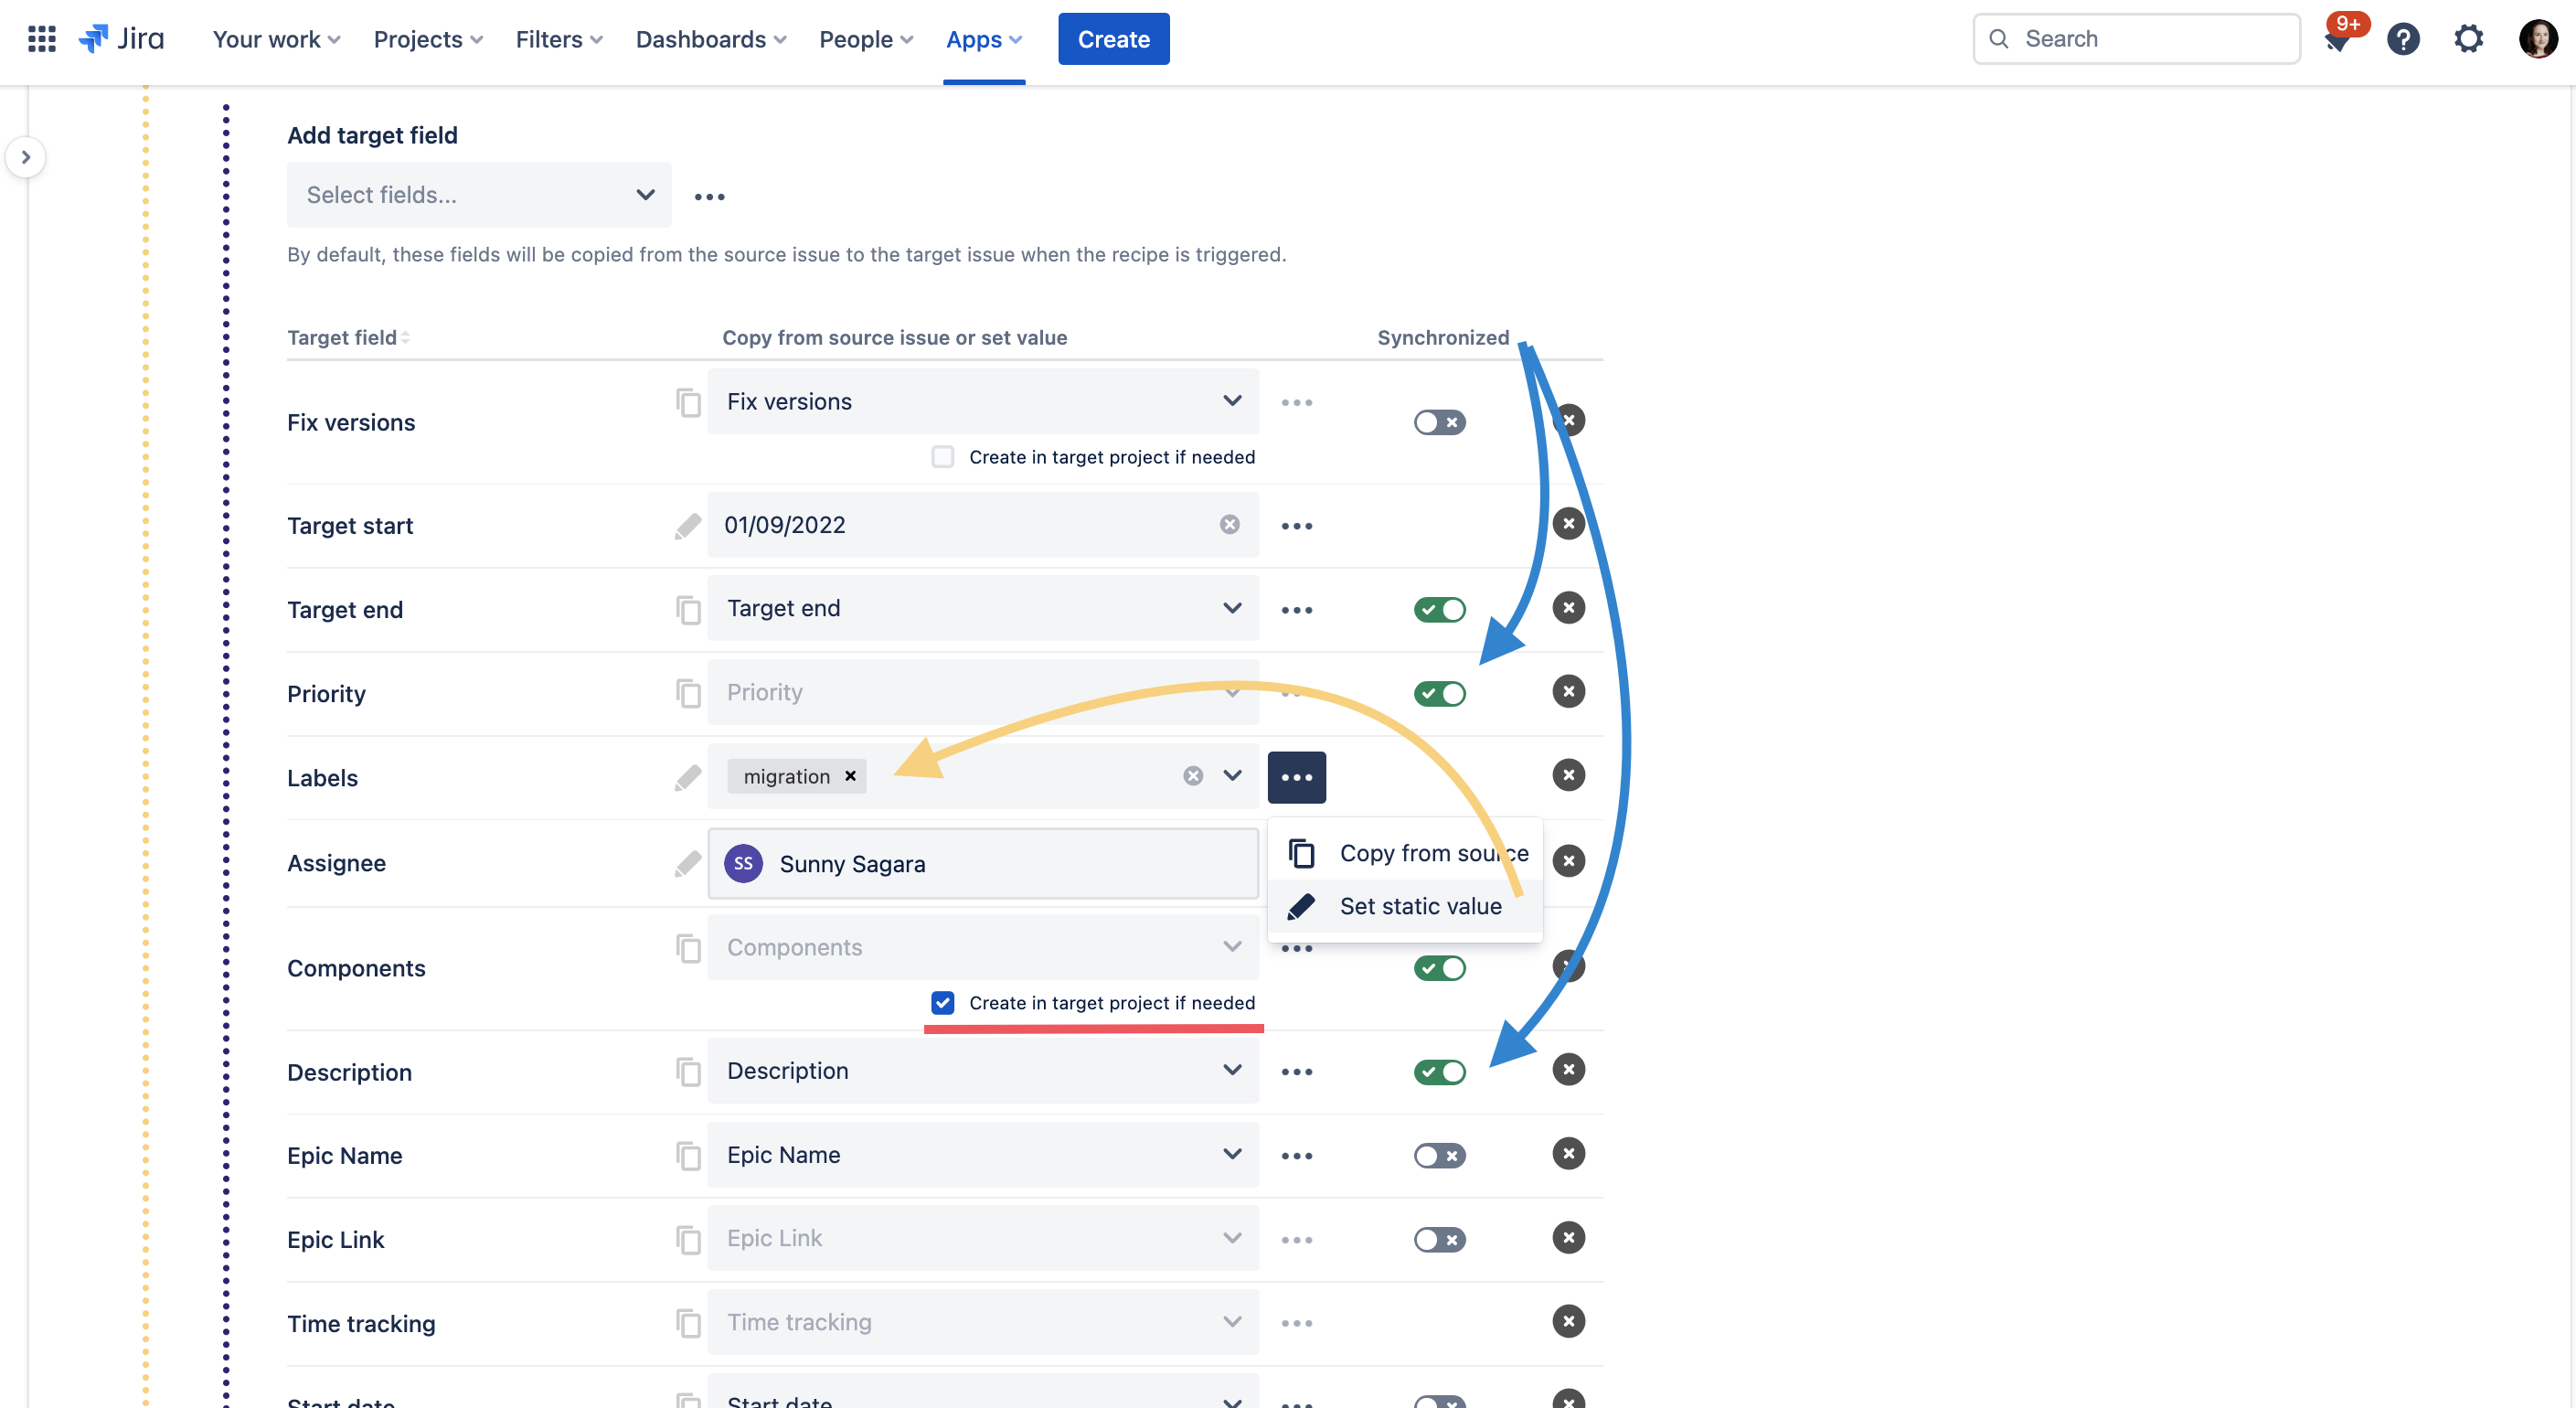Remove the Epic Link field row
Viewport: 2576px width, 1408px height.
[x=1568, y=1237]
